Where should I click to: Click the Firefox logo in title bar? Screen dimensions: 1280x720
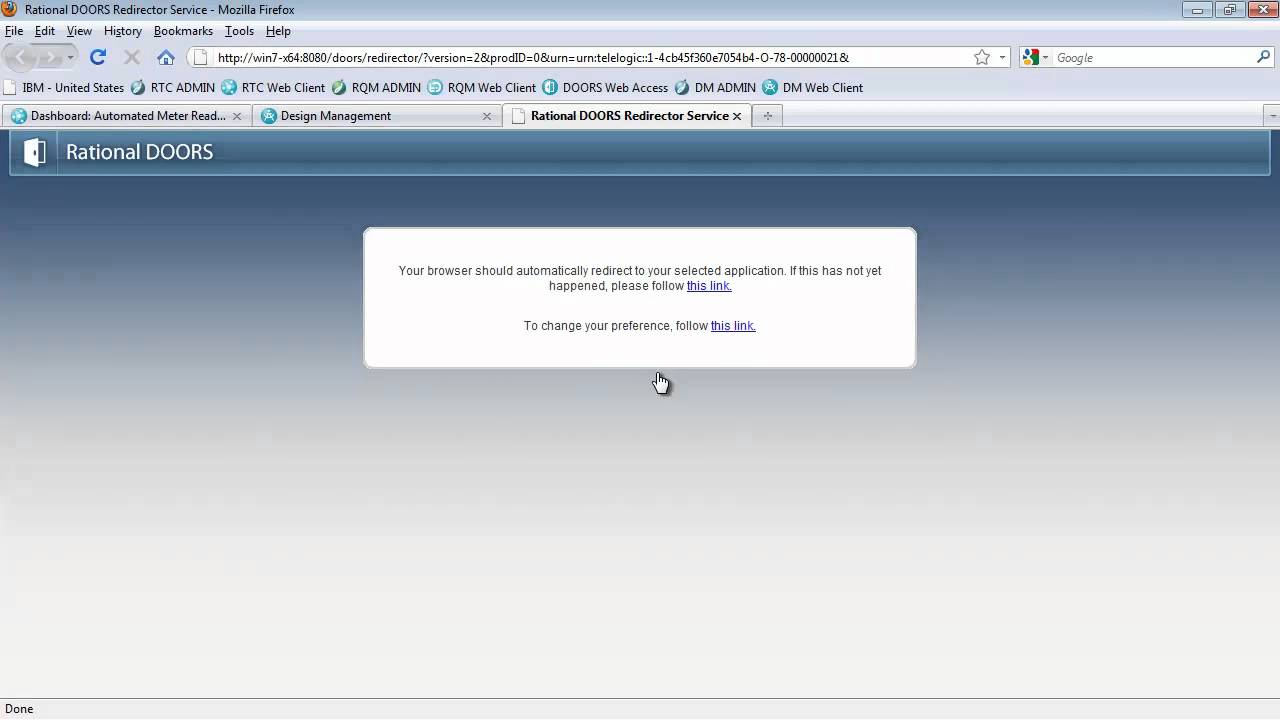(10, 9)
